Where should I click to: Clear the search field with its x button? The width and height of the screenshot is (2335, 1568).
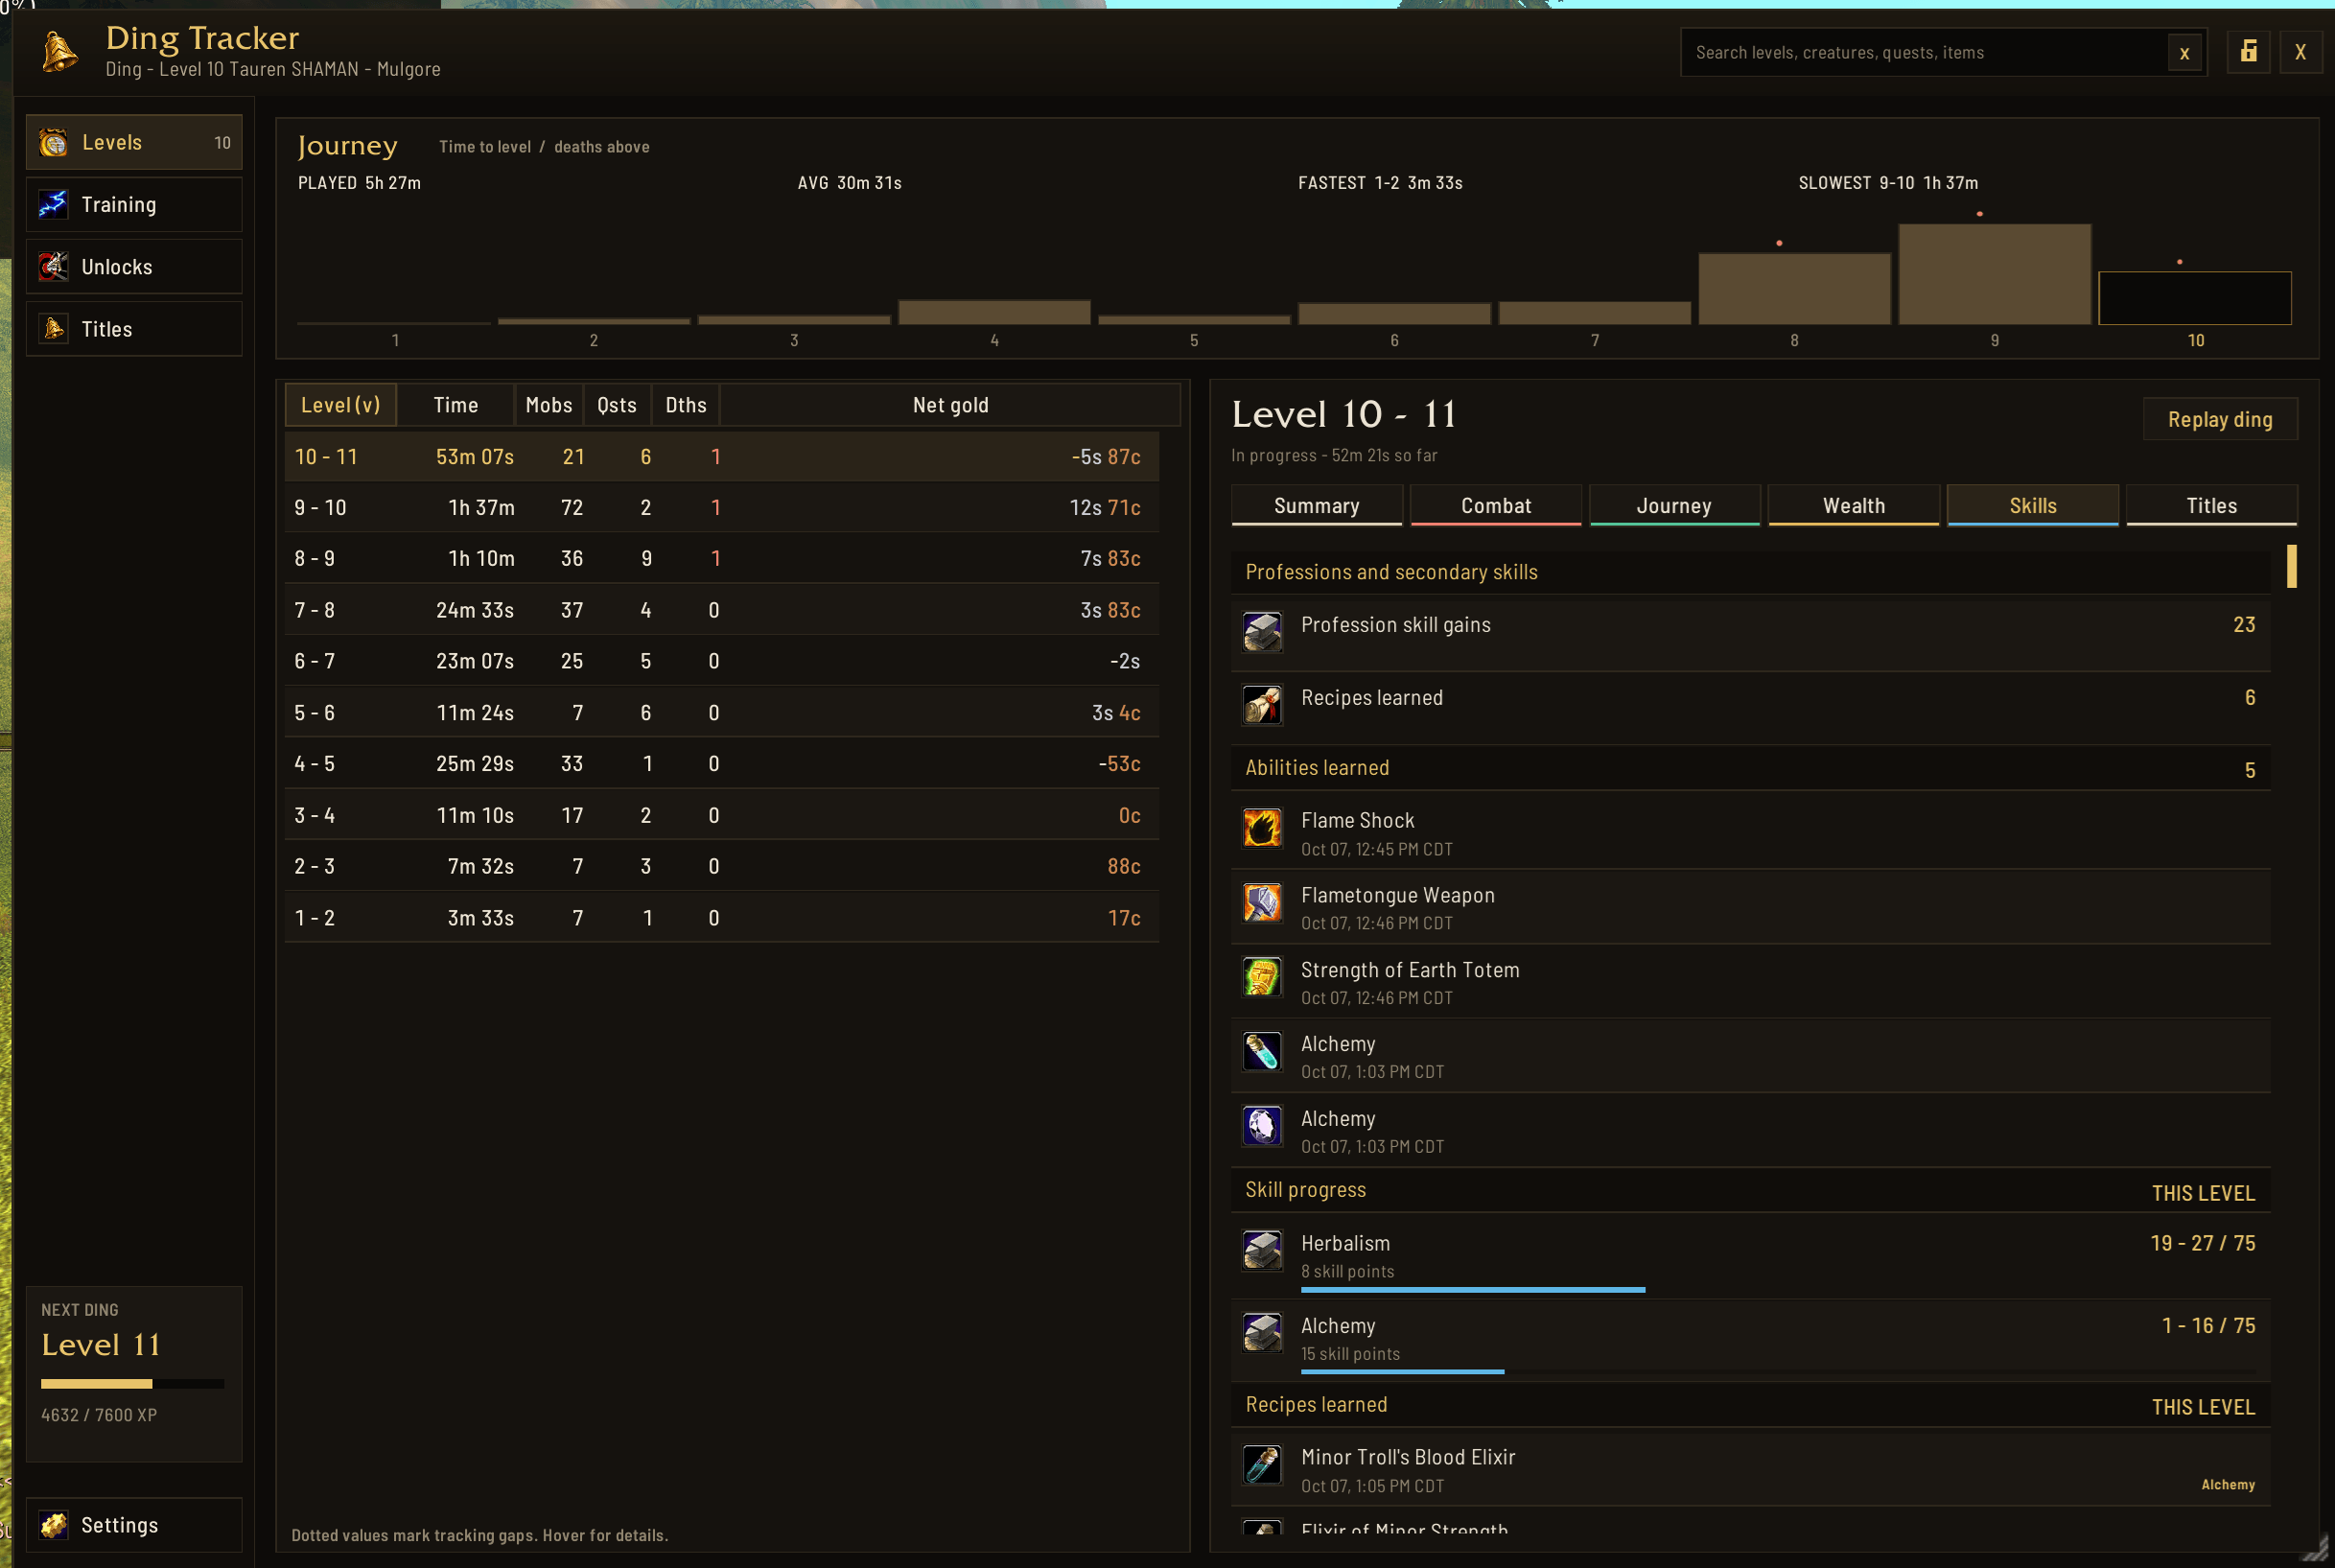[2184, 53]
